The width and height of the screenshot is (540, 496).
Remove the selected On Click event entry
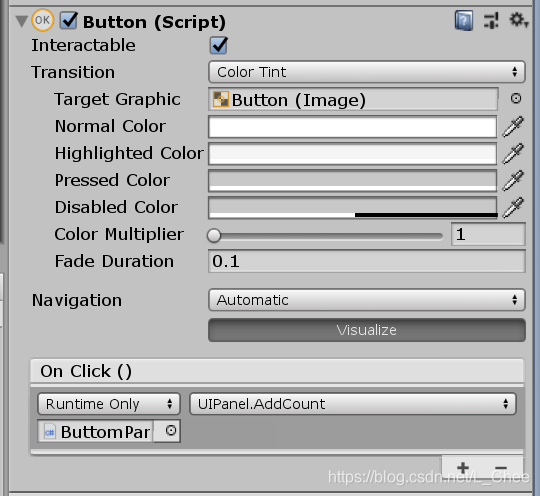coord(501,467)
